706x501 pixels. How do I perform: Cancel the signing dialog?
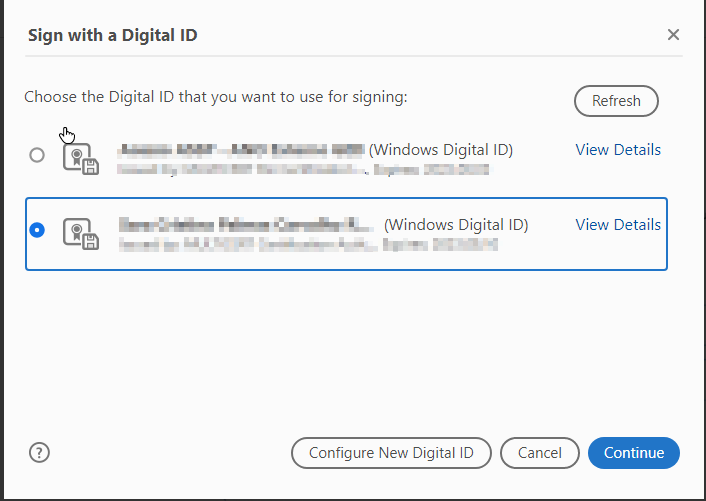539,453
